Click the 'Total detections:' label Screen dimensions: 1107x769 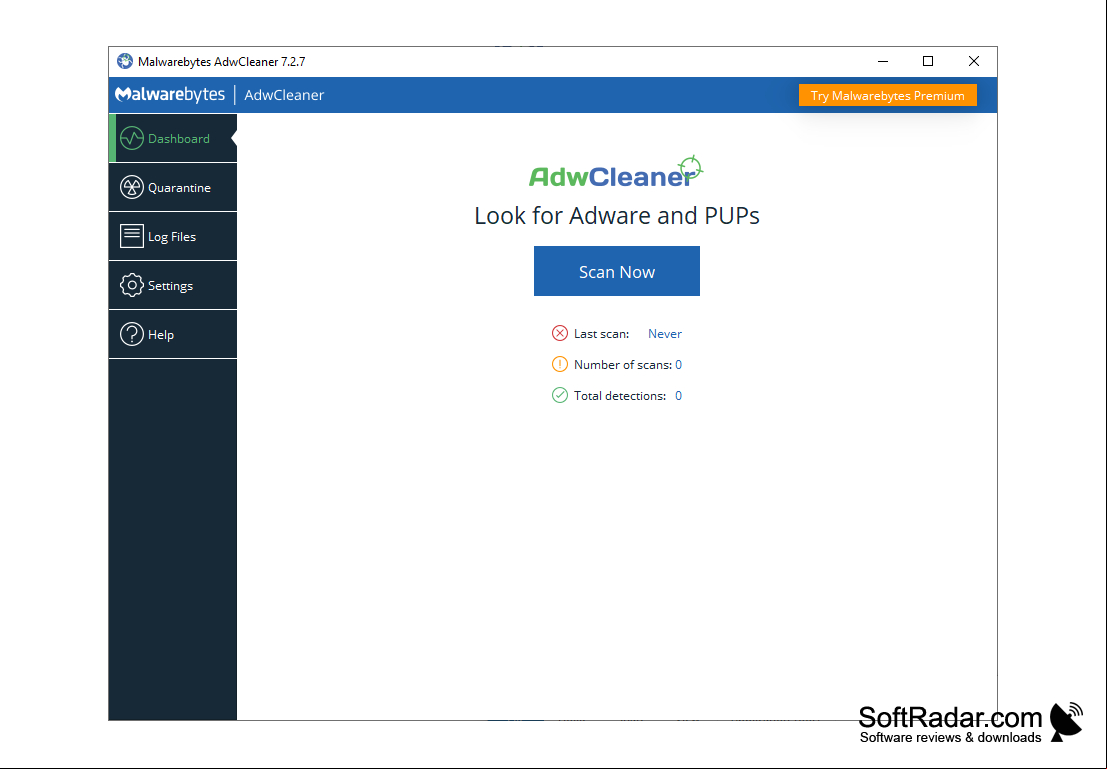pos(620,396)
